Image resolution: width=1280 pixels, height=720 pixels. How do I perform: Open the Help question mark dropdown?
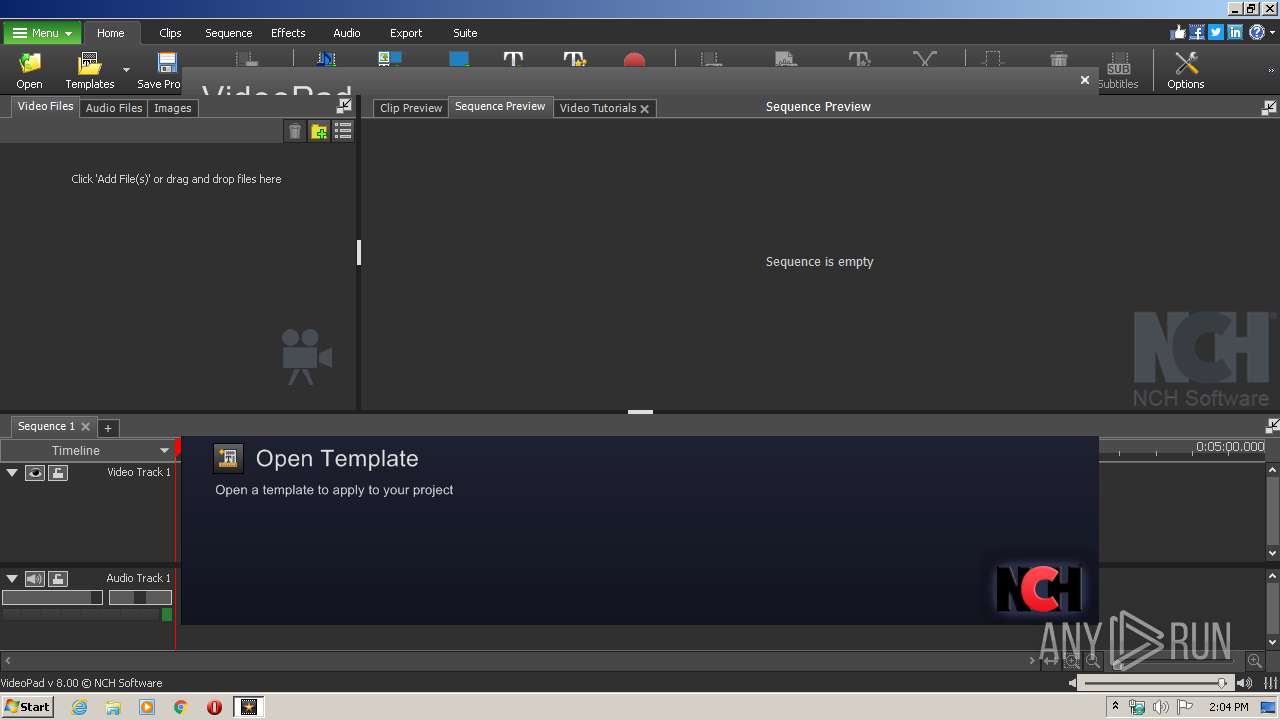(x=1260, y=32)
